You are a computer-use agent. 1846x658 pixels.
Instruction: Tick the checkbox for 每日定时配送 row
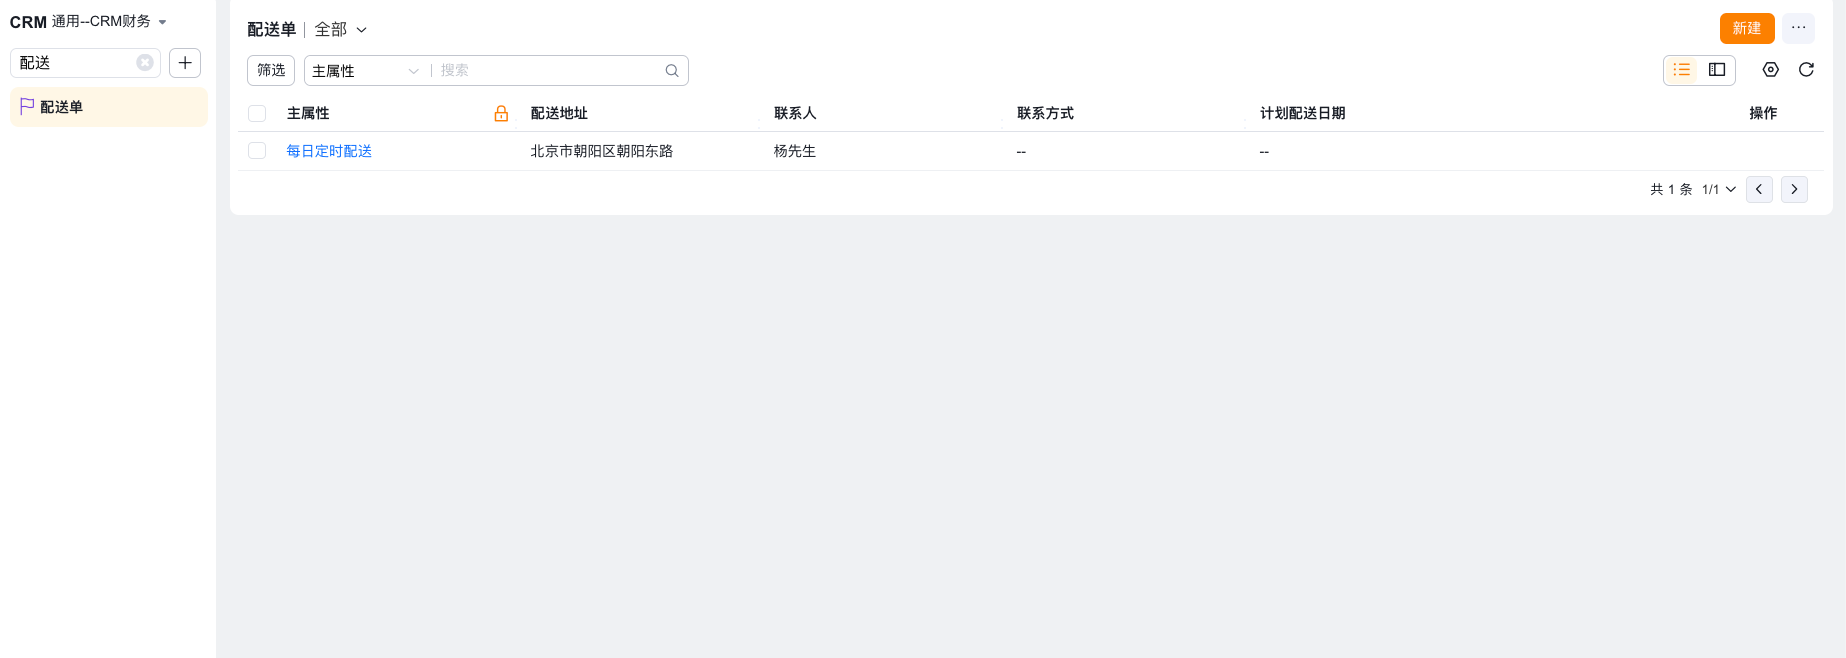click(x=257, y=151)
